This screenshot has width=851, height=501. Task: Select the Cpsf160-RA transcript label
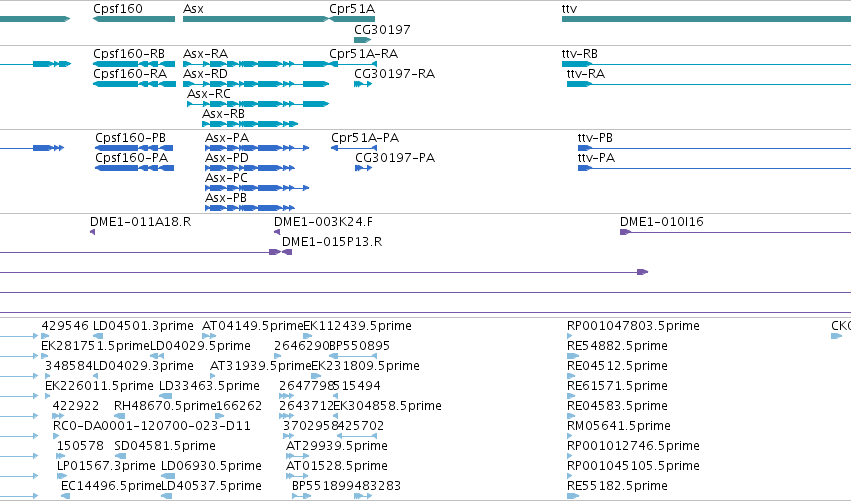click(130, 73)
